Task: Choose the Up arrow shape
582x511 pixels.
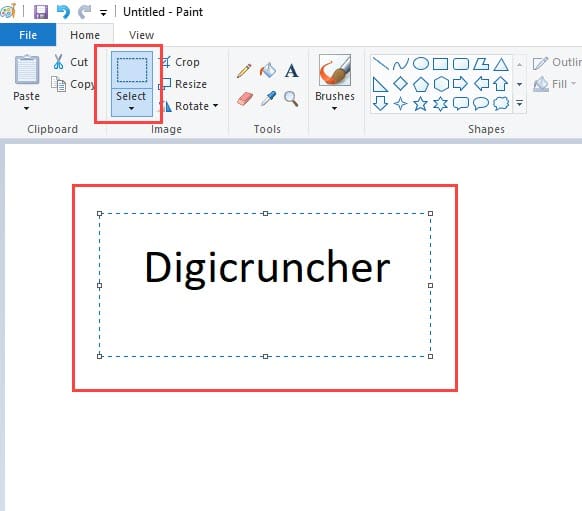Action: tap(501, 84)
